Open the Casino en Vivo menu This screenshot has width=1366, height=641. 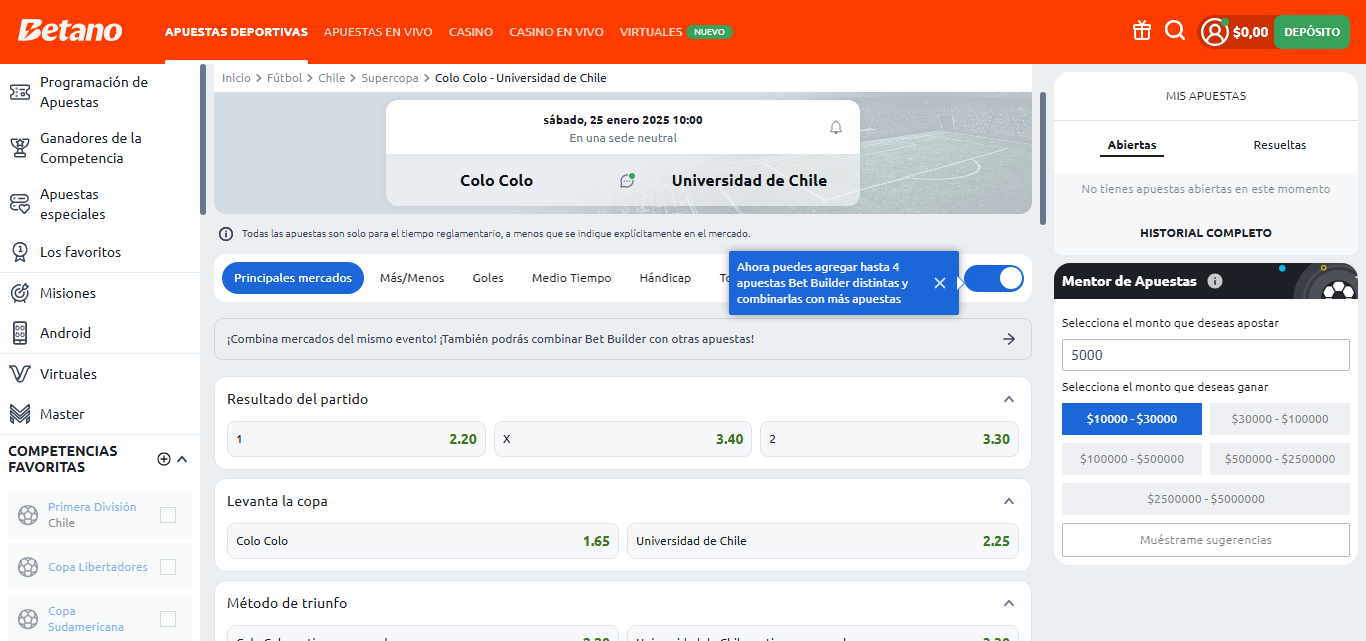556,32
